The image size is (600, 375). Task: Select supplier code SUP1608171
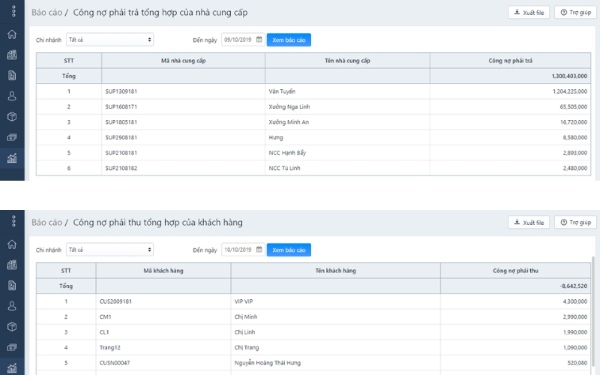pos(121,107)
